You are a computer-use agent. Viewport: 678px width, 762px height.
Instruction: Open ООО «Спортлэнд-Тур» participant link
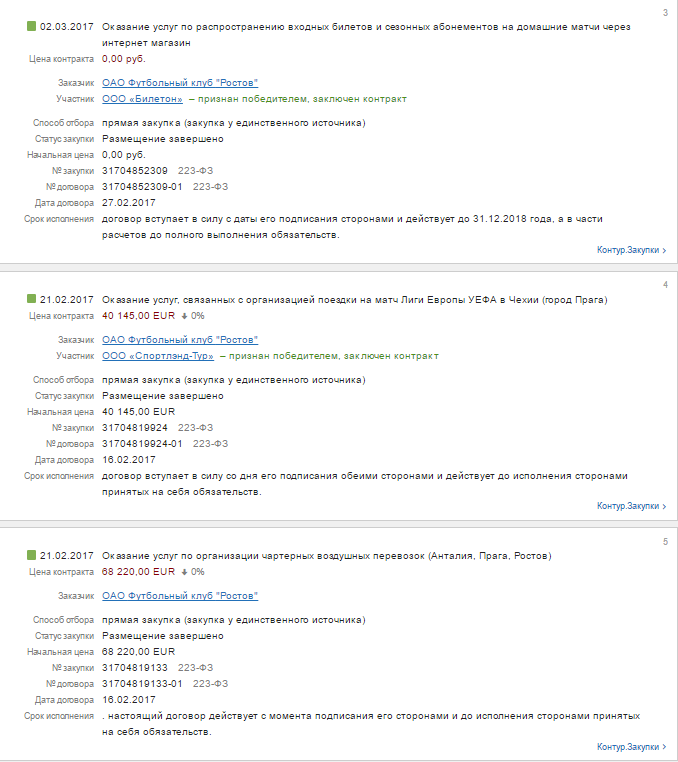point(158,356)
